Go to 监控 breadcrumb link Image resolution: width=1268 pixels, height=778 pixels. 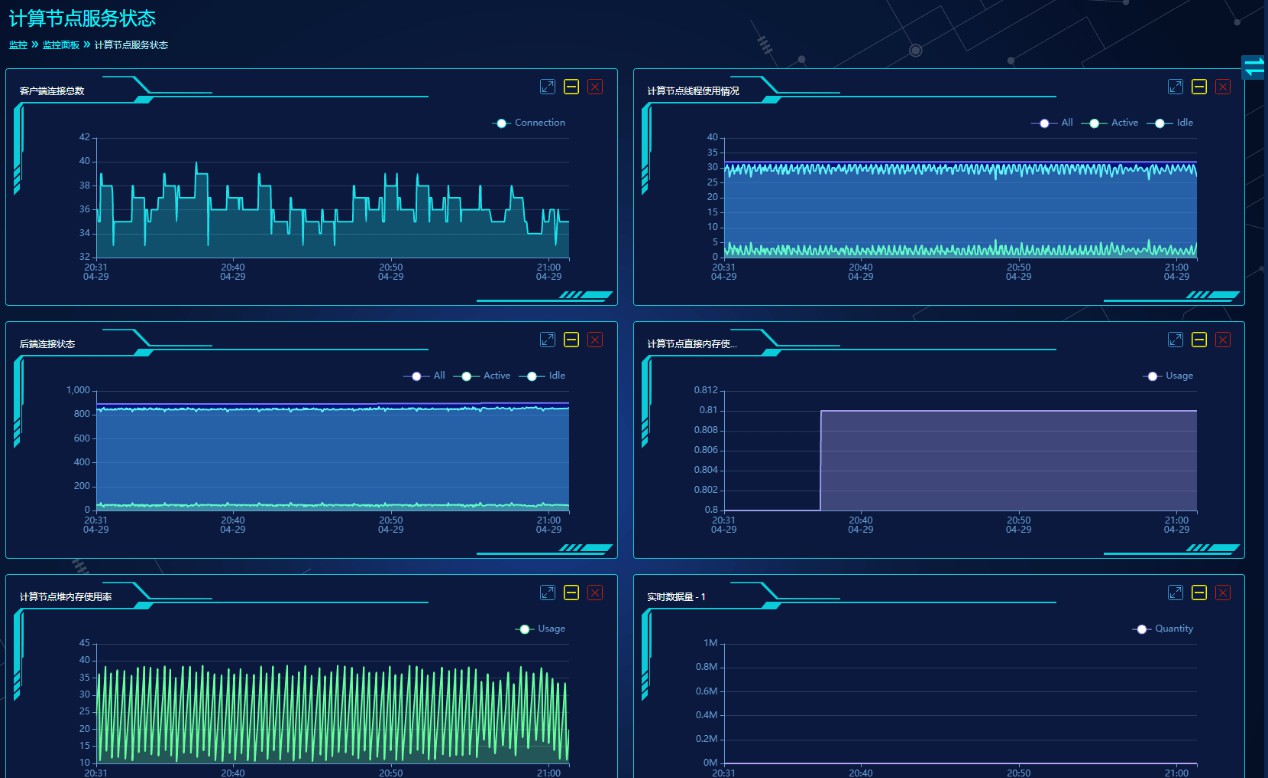point(18,45)
